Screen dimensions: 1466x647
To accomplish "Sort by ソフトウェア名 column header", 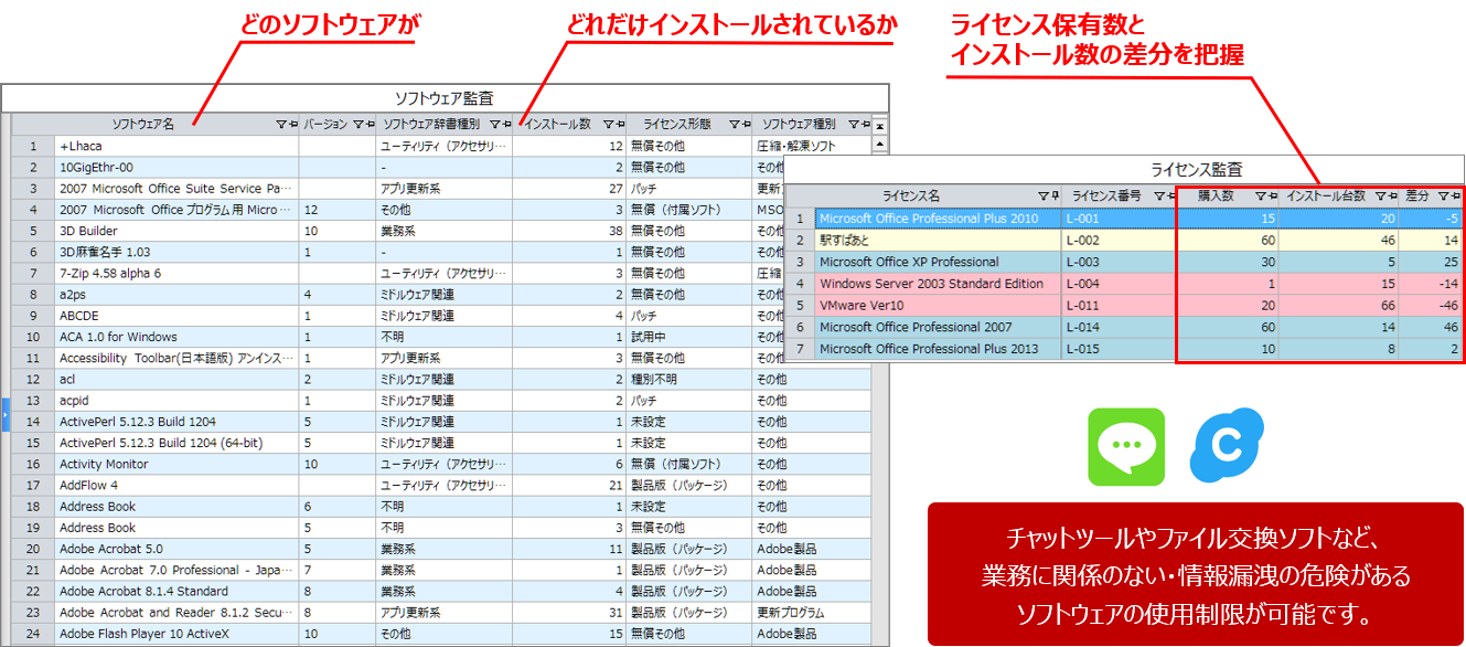I will tap(143, 125).
